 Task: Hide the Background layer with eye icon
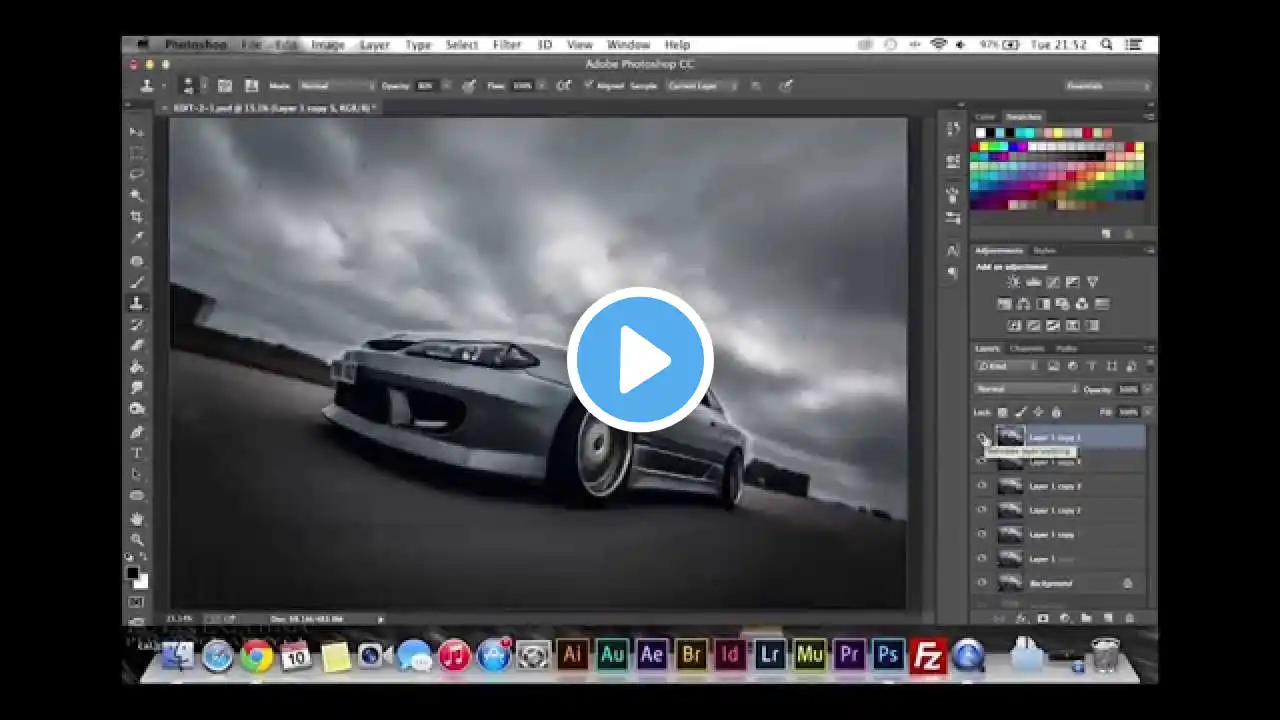click(982, 583)
